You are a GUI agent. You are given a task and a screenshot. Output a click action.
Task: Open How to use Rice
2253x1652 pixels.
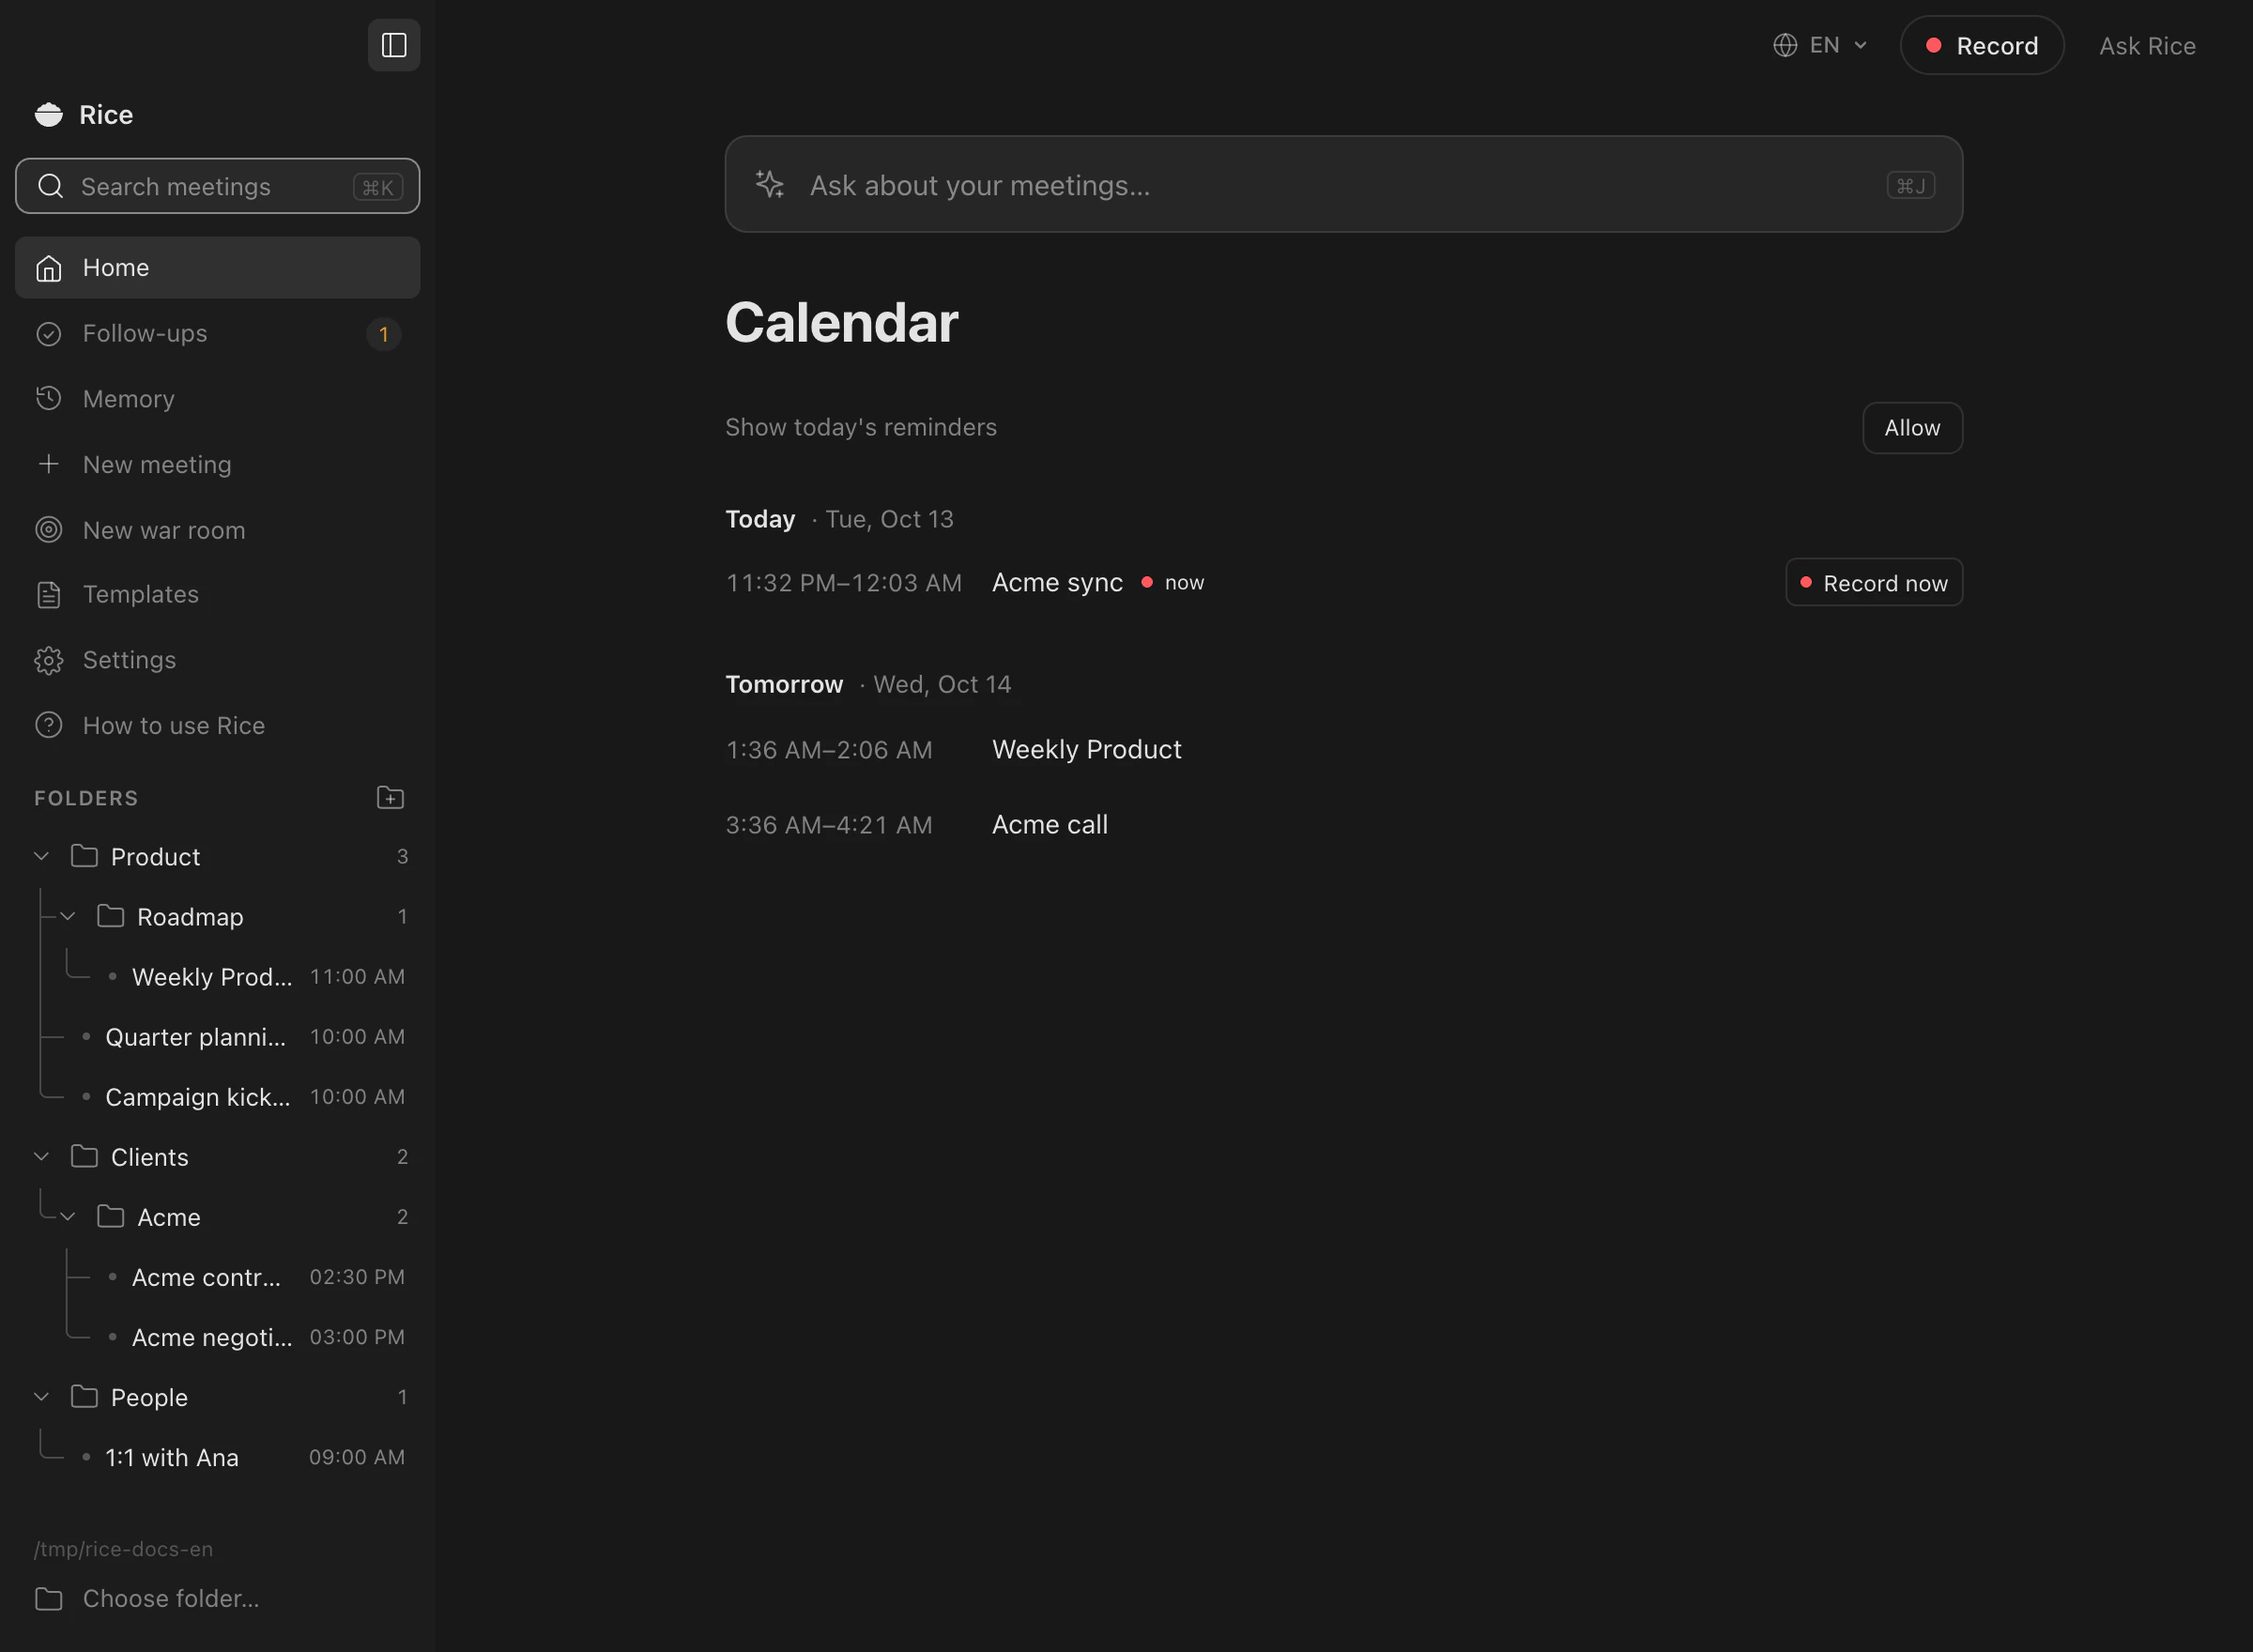[x=218, y=725]
